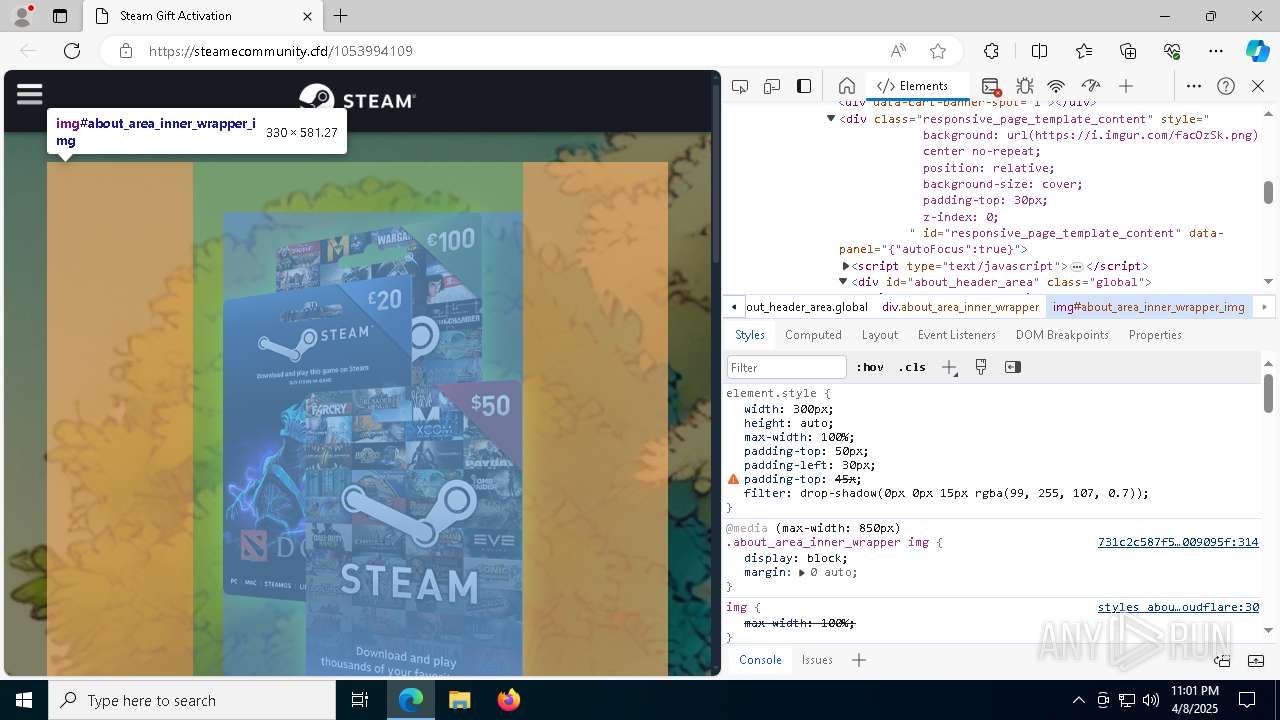The width and height of the screenshot is (1280, 720).
Task: Add page to favorites star icon
Action: click(938, 51)
